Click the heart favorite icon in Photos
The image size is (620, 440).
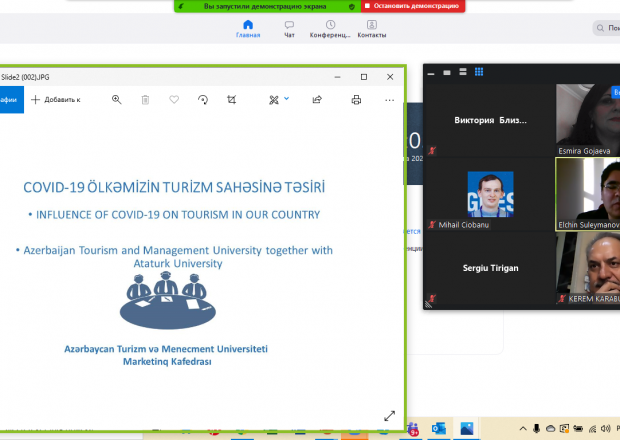pyautogui.click(x=174, y=100)
